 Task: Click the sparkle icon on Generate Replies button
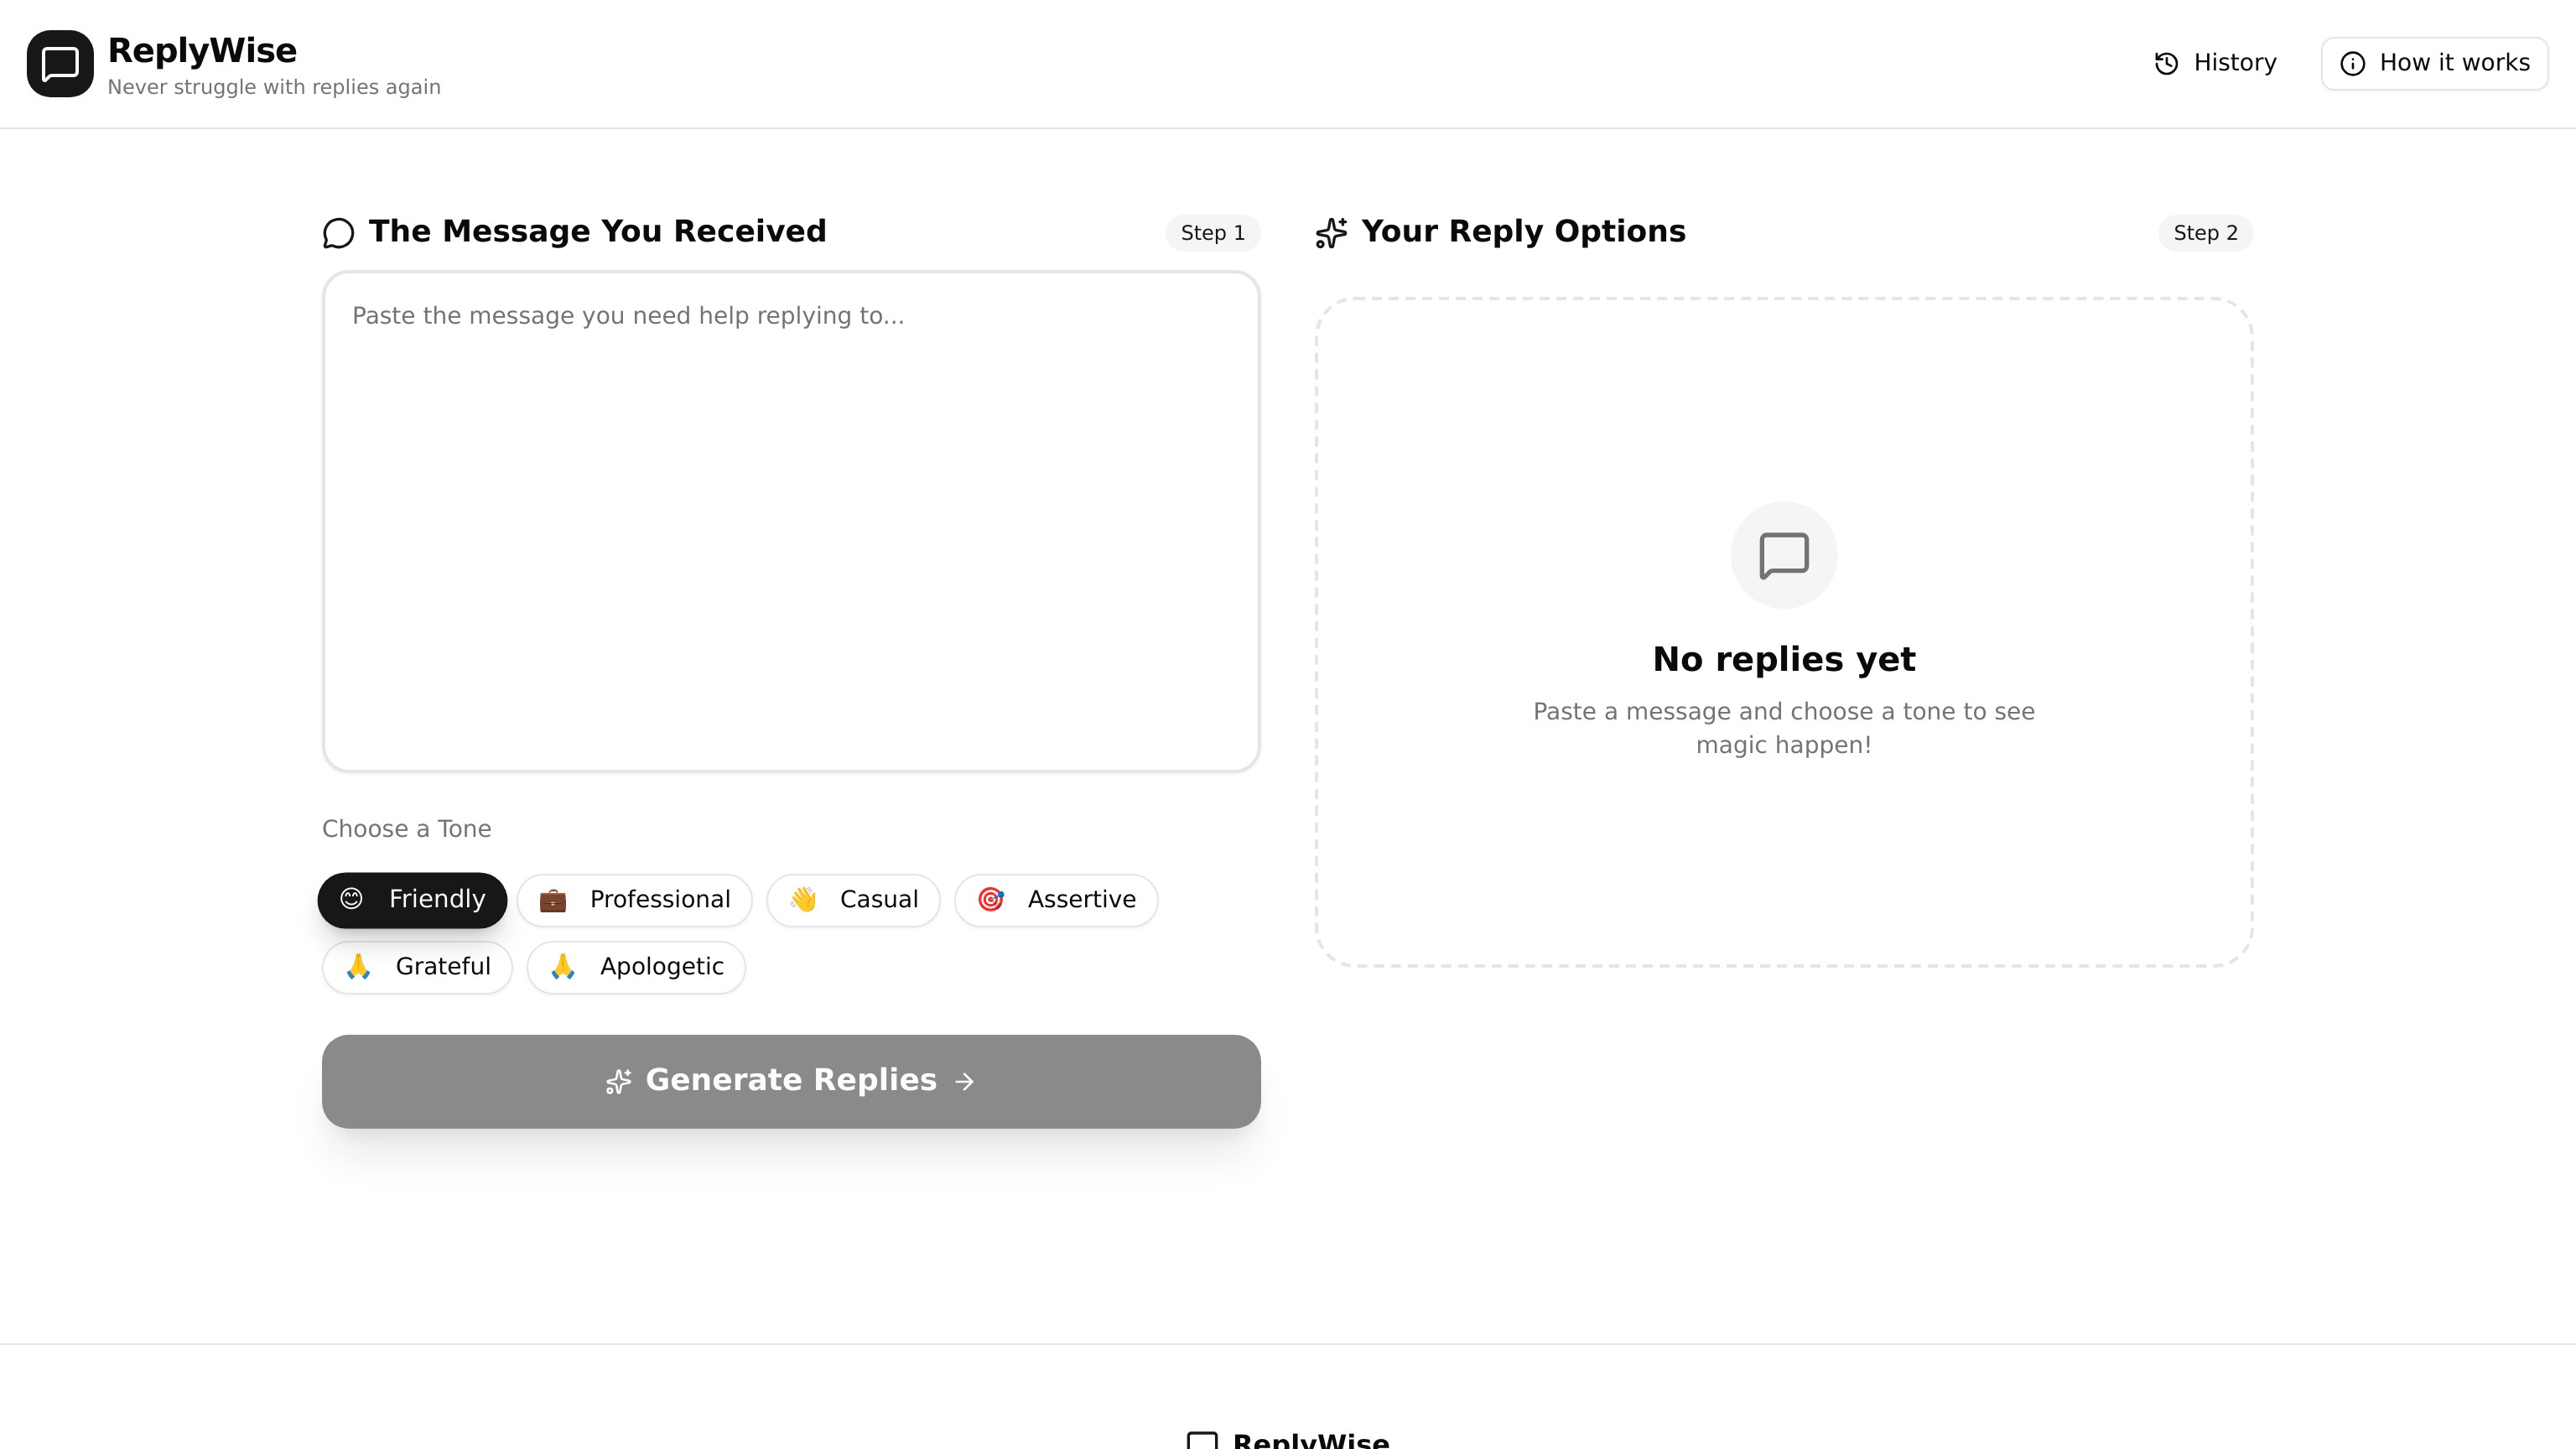point(618,1081)
